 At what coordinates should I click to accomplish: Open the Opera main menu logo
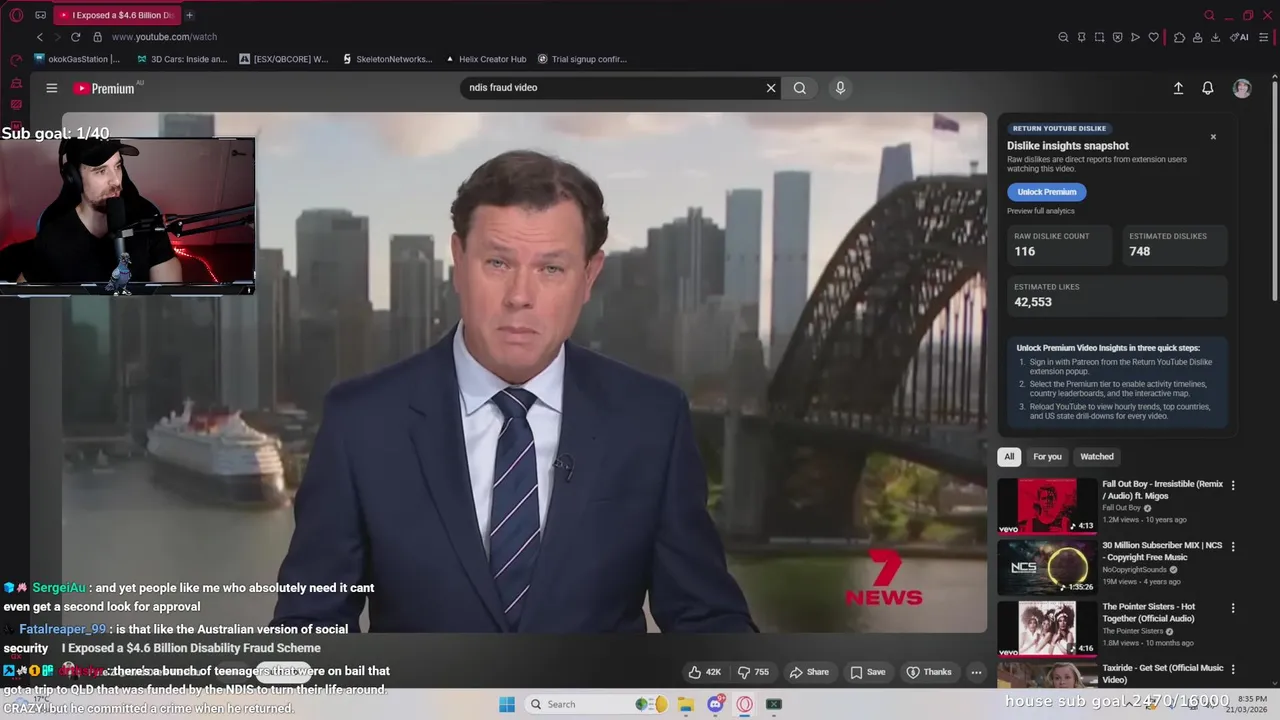point(16,15)
